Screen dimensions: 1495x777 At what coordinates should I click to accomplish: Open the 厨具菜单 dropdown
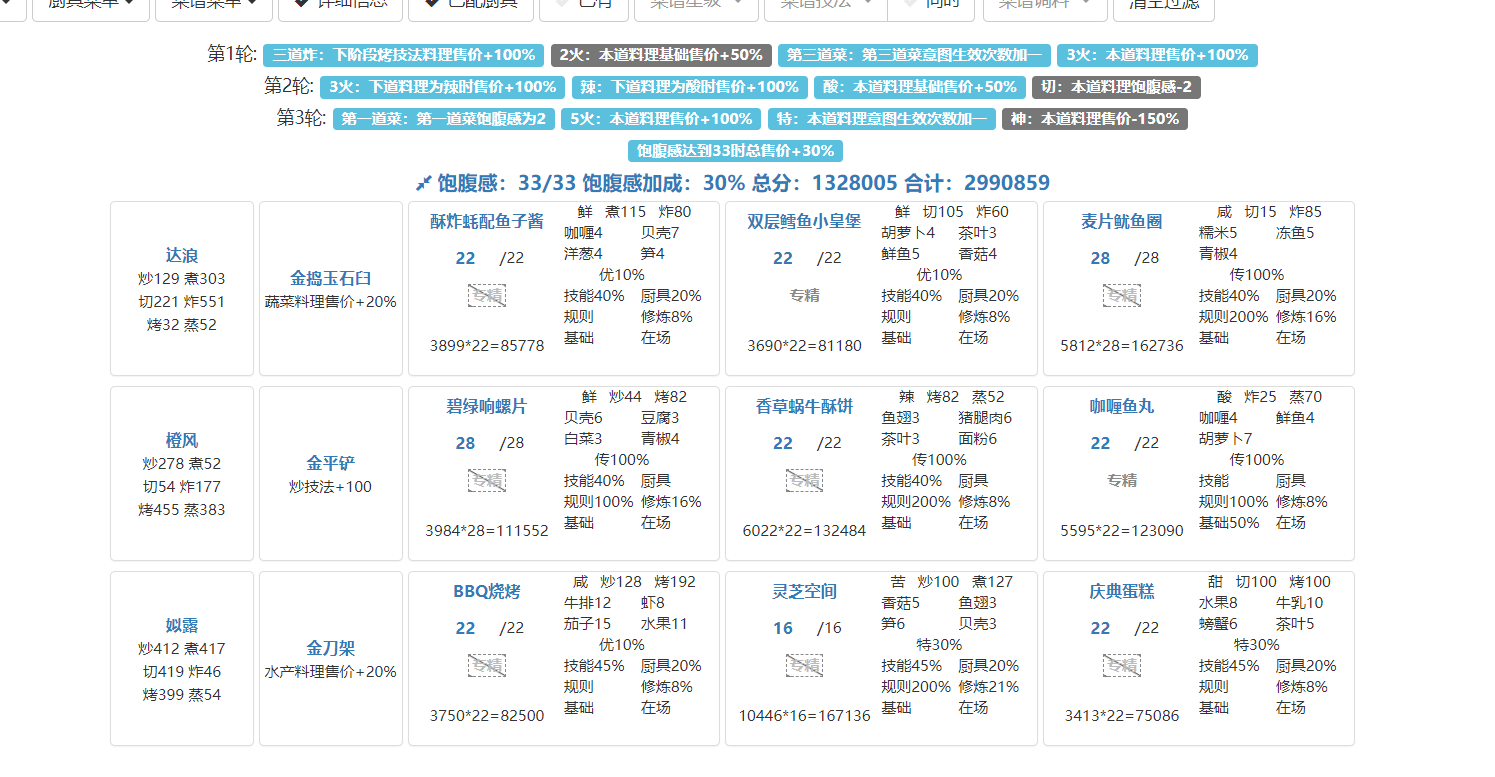[90, 4]
